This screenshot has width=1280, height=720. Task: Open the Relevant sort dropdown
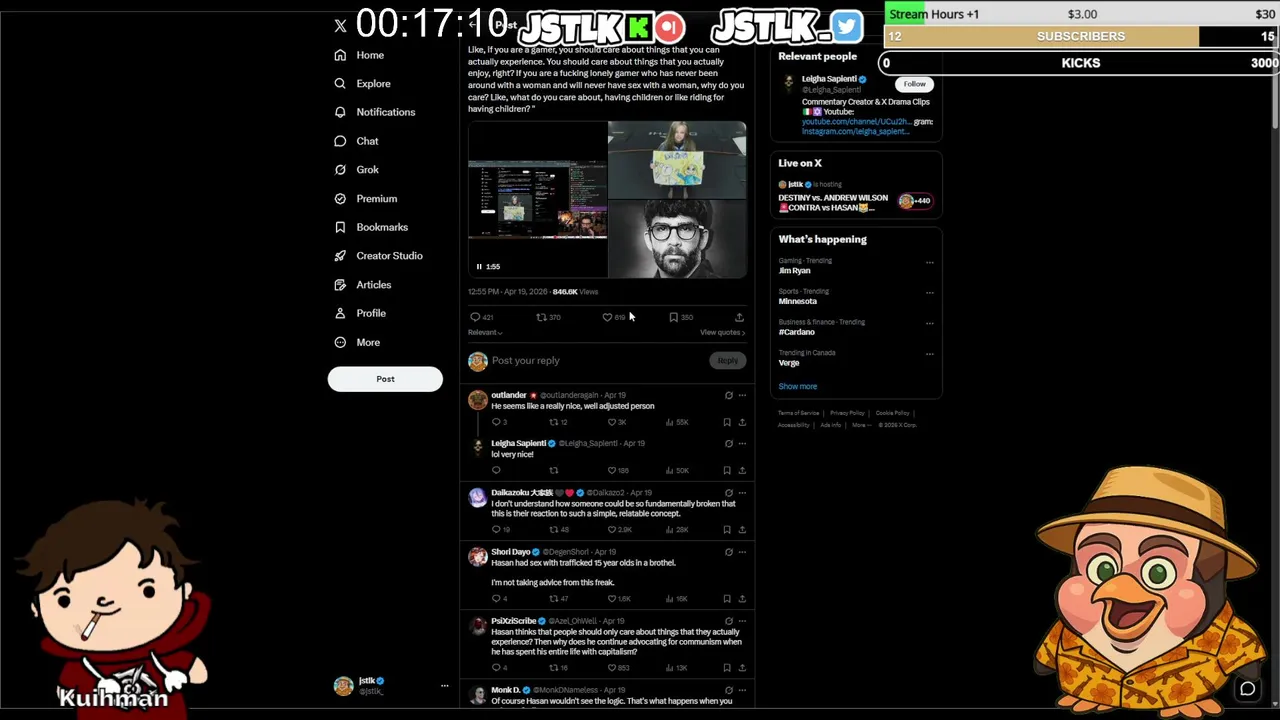coord(485,332)
